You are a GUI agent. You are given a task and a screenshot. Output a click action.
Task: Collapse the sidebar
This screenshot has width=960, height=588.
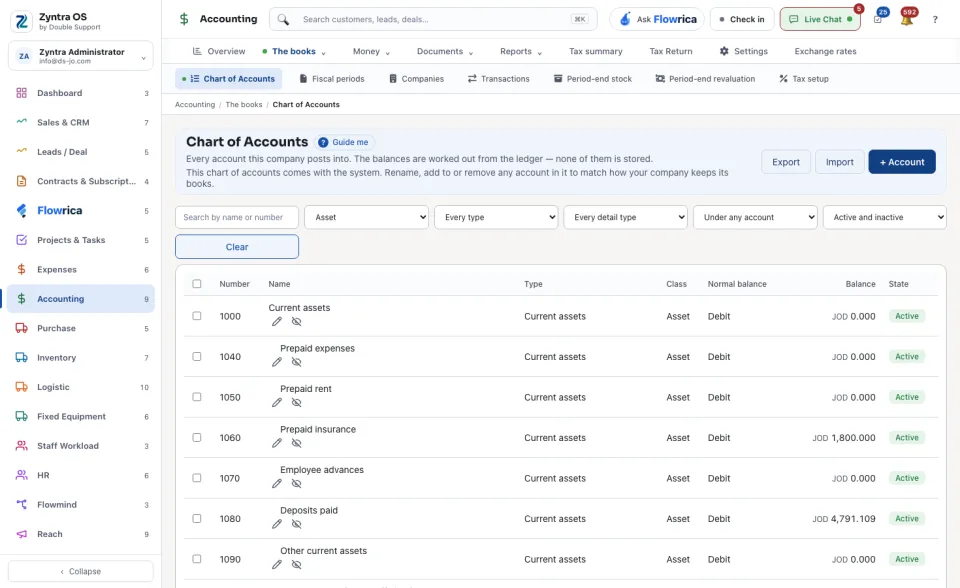pyautogui.click(x=81, y=571)
